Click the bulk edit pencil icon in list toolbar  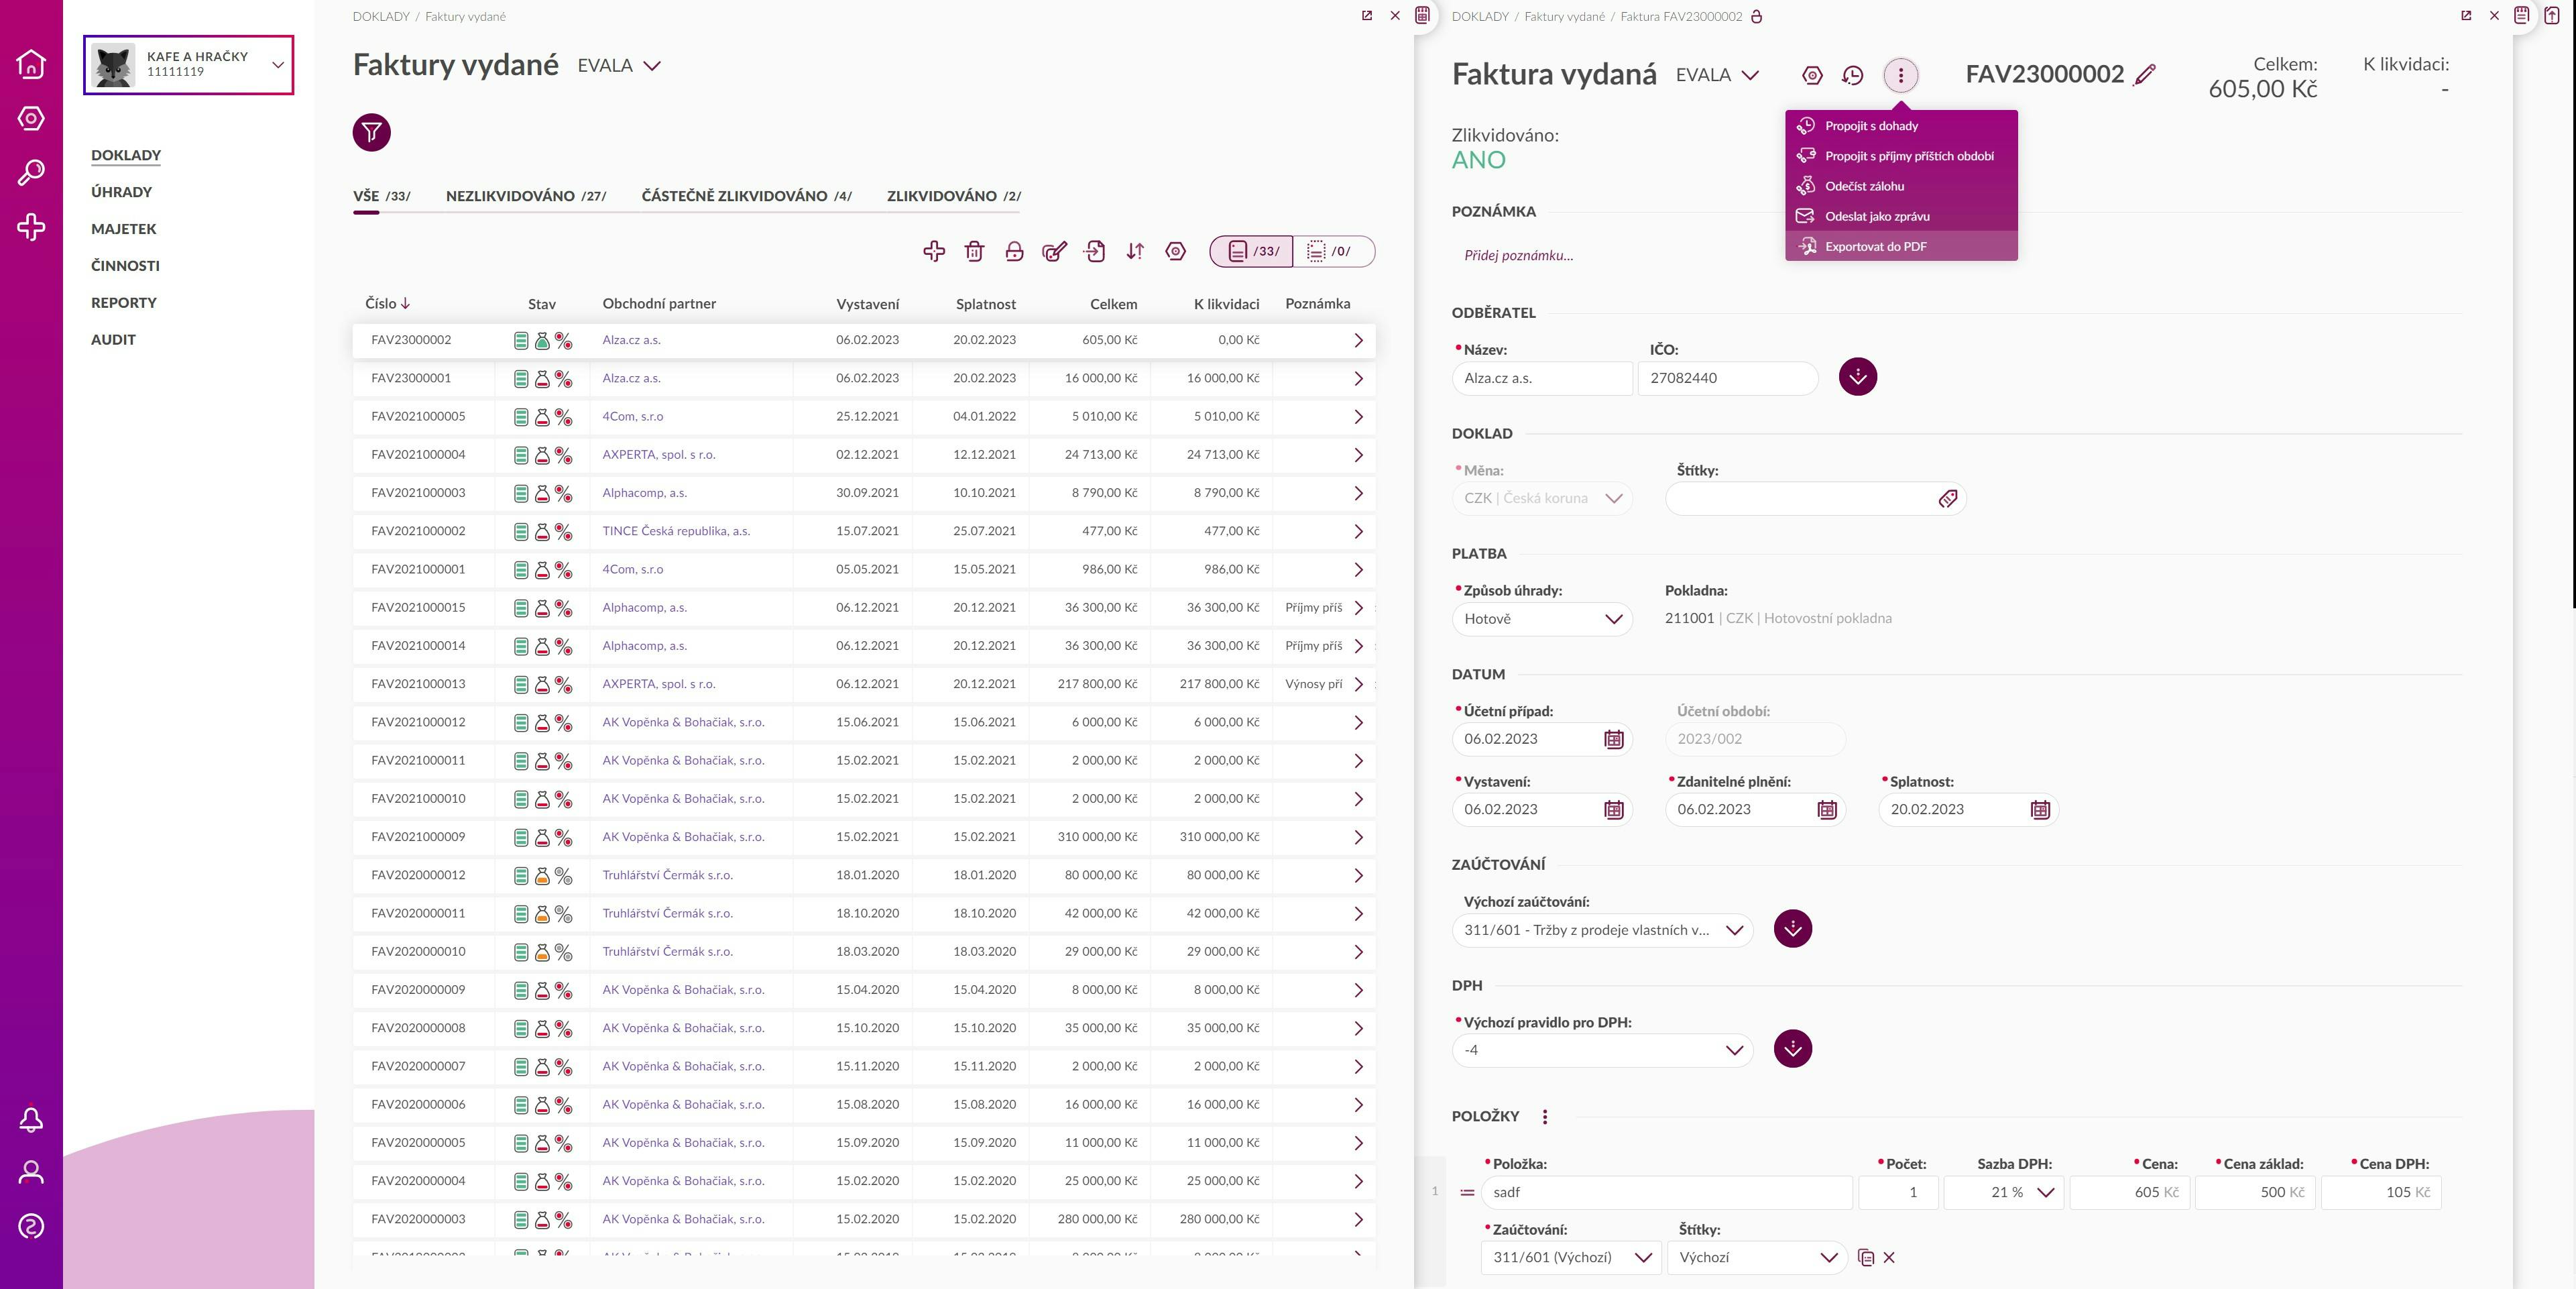(x=1054, y=251)
